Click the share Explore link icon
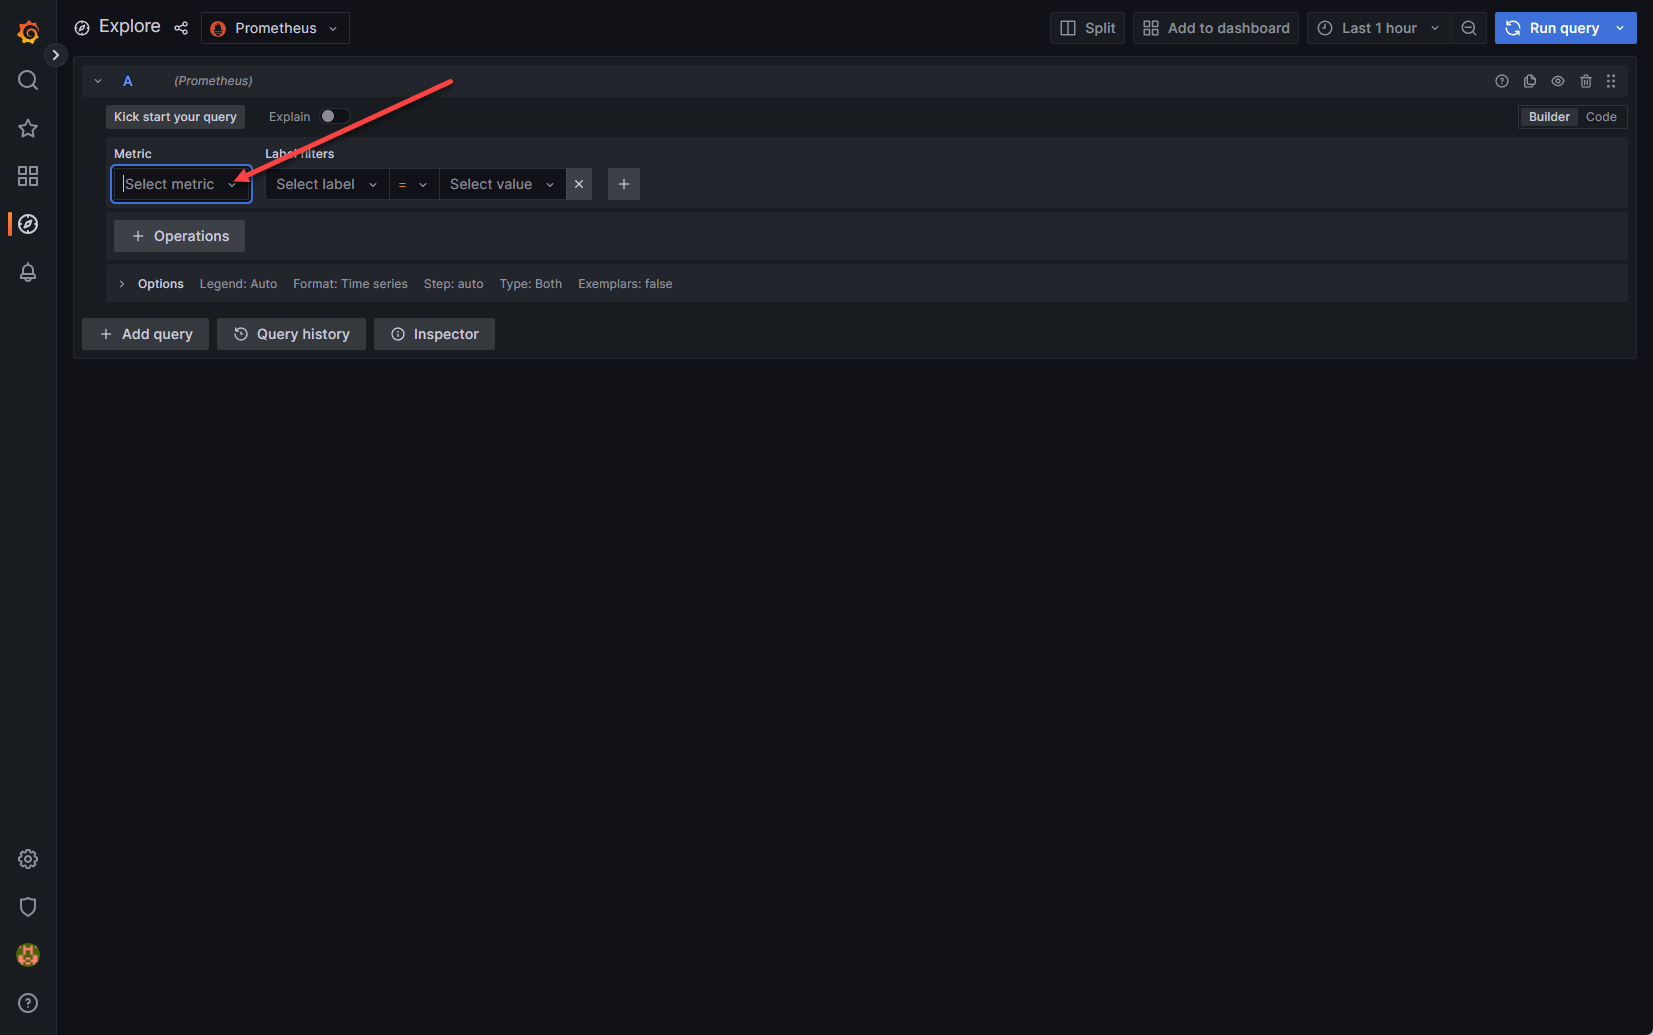This screenshot has width=1653, height=1035. 181,28
